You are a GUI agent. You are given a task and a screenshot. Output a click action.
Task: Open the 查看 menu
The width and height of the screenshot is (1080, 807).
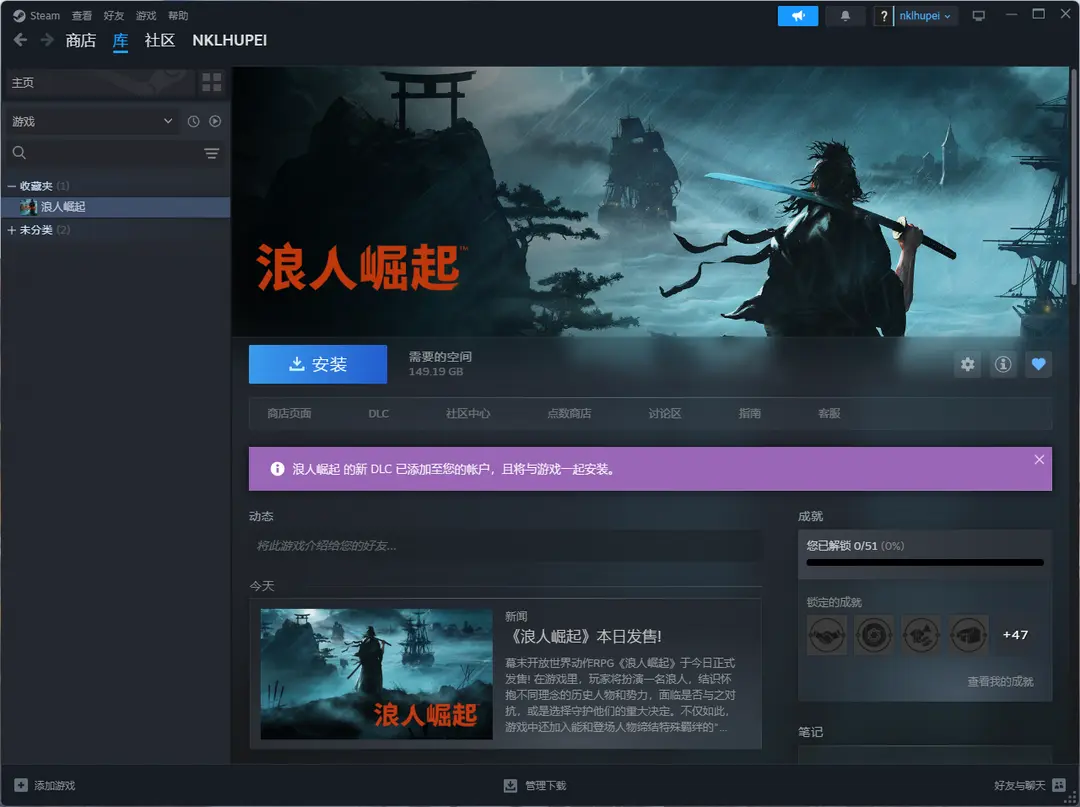click(82, 15)
